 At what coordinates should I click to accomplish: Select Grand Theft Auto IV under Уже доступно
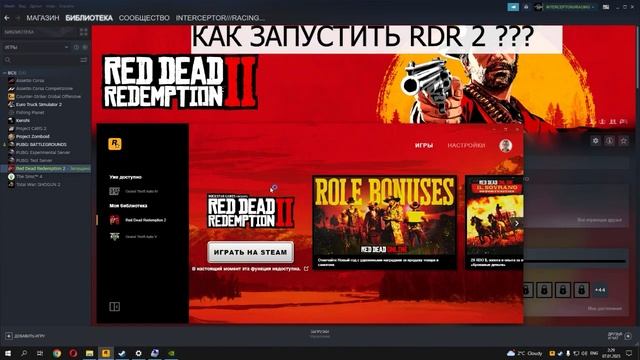click(x=135, y=191)
